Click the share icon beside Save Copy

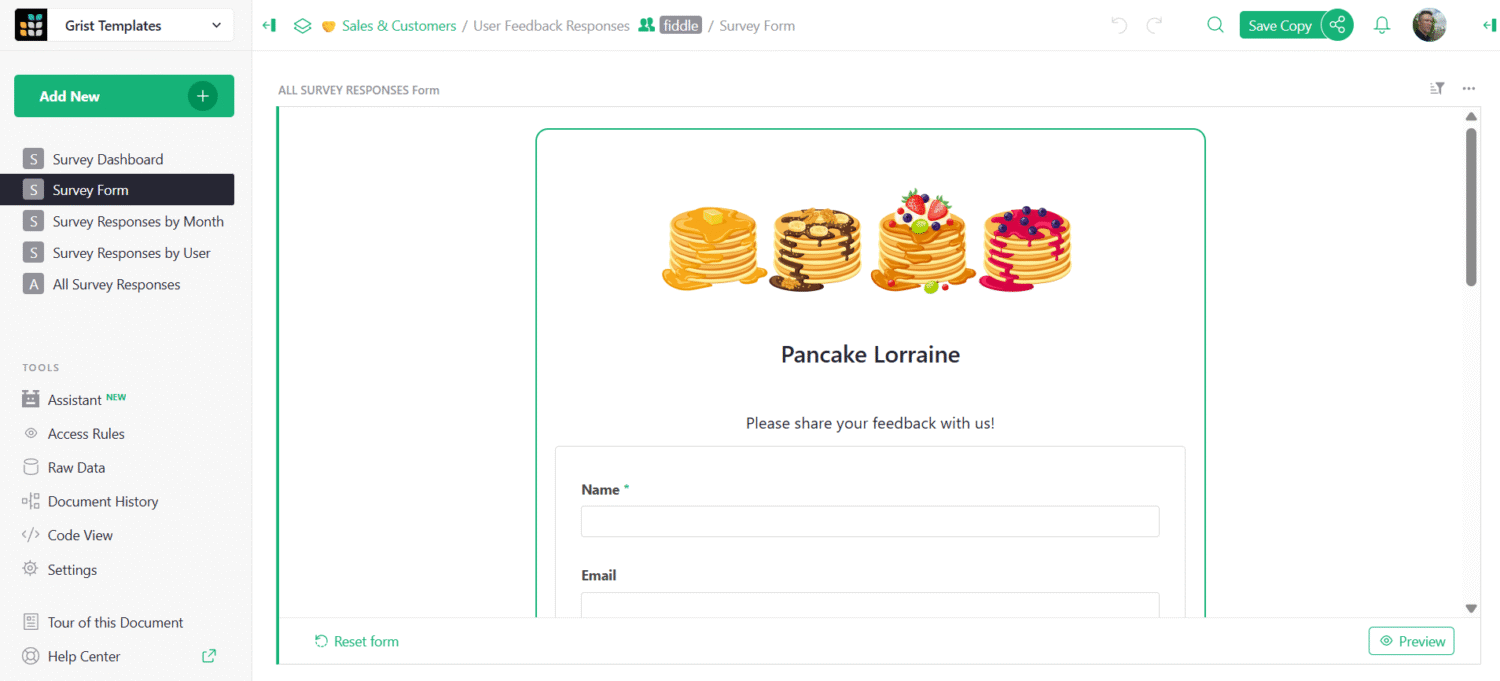(x=1337, y=26)
